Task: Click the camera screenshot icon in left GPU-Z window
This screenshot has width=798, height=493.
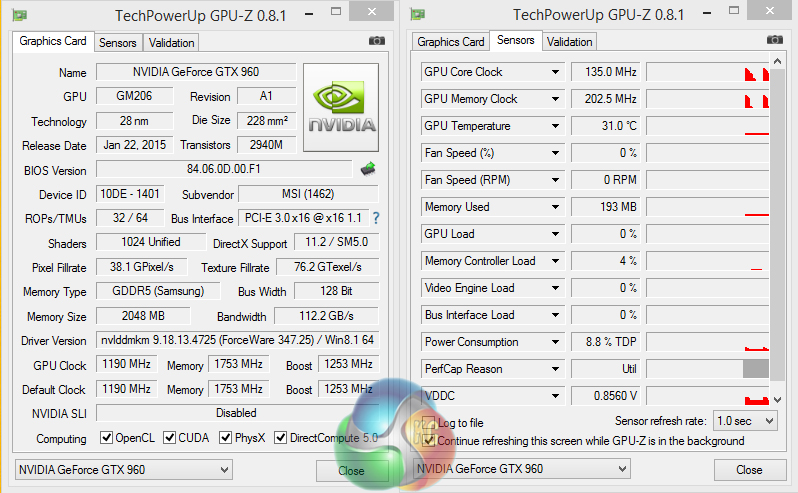Action: tap(377, 41)
